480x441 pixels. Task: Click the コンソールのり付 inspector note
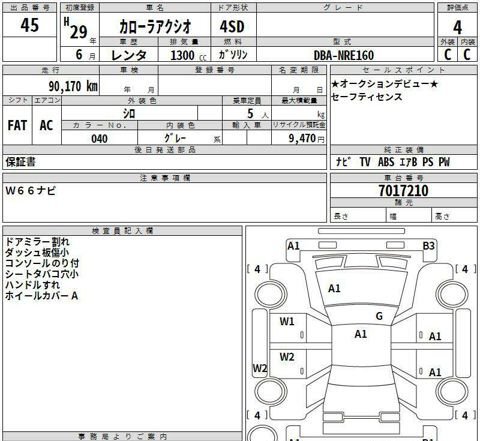click(42, 263)
